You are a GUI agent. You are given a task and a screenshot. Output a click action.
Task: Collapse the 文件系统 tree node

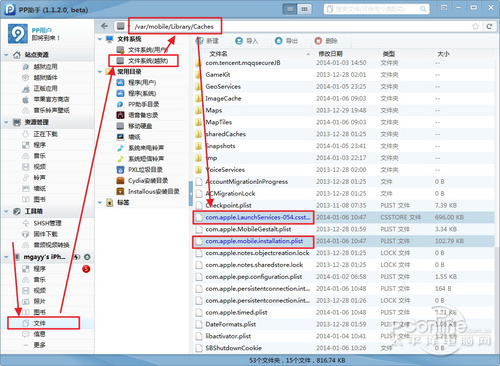click(100, 39)
